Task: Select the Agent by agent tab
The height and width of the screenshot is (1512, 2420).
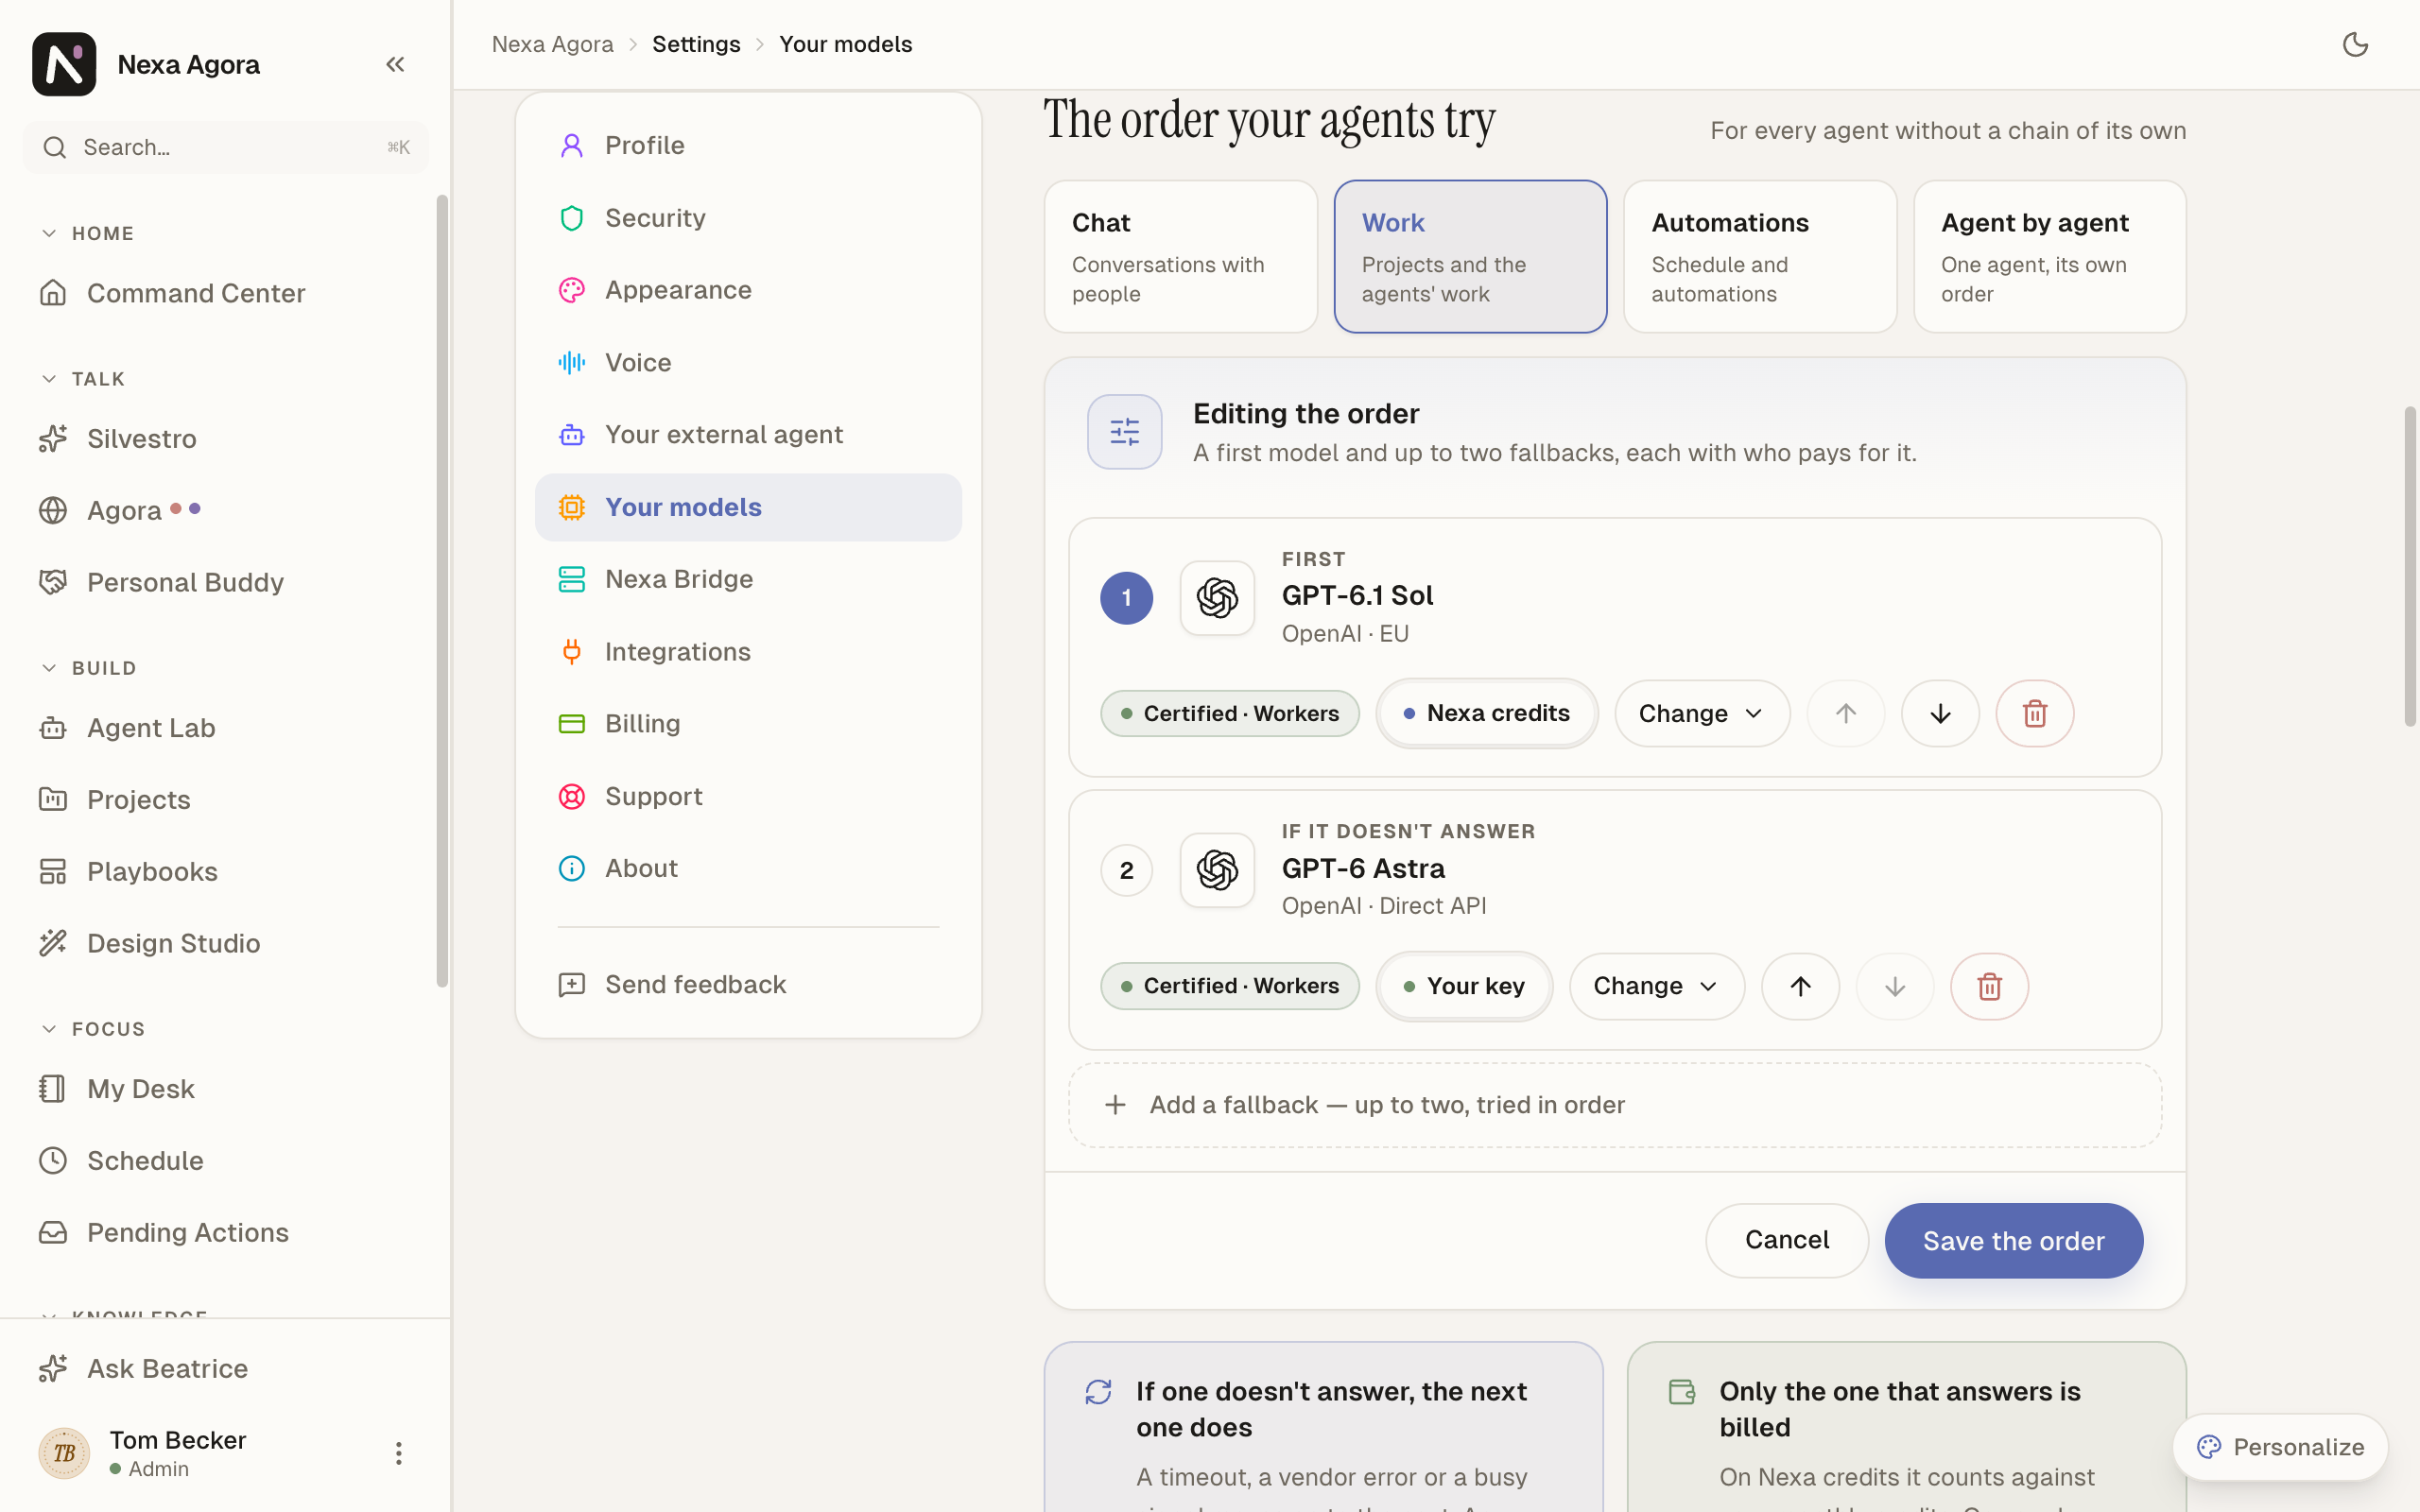Action: click(2049, 256)
